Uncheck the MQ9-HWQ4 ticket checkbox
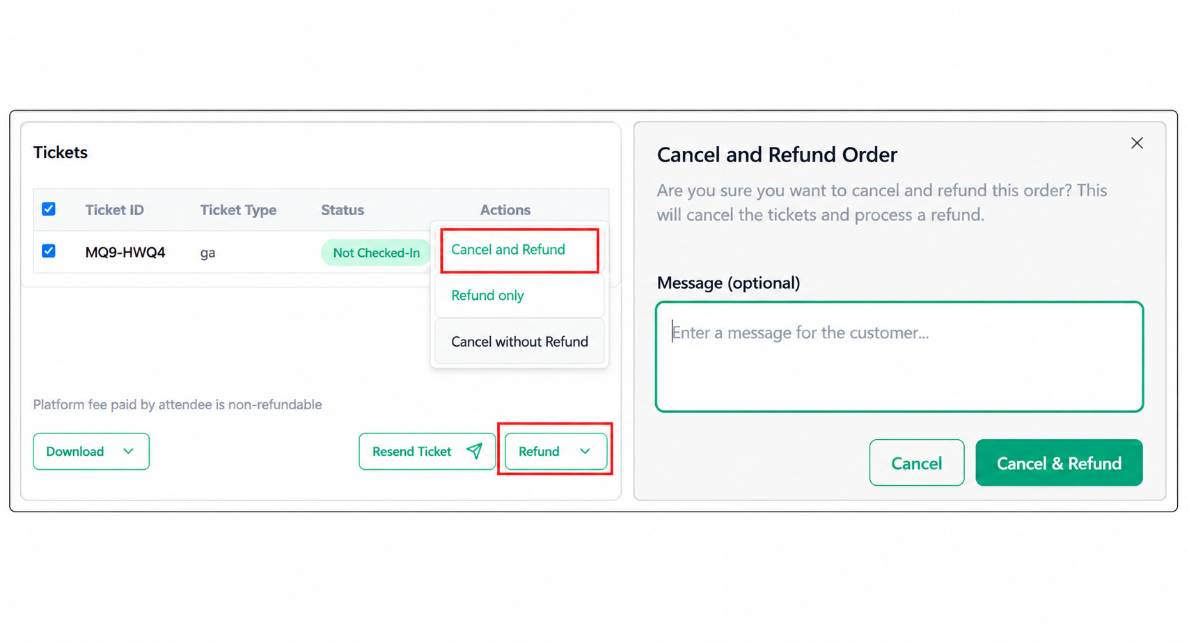This screenshot has width=1189, height=641. [x=49, y=251]
